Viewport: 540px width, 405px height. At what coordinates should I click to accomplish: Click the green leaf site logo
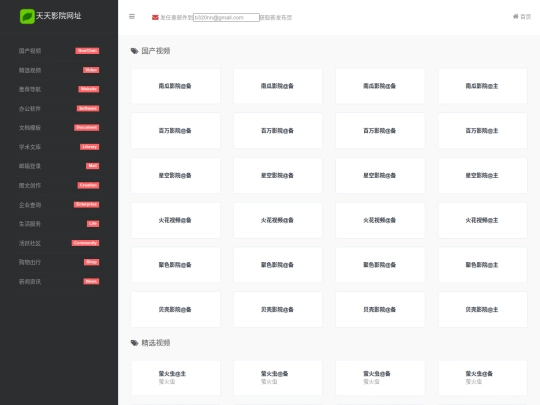(27, 16)
